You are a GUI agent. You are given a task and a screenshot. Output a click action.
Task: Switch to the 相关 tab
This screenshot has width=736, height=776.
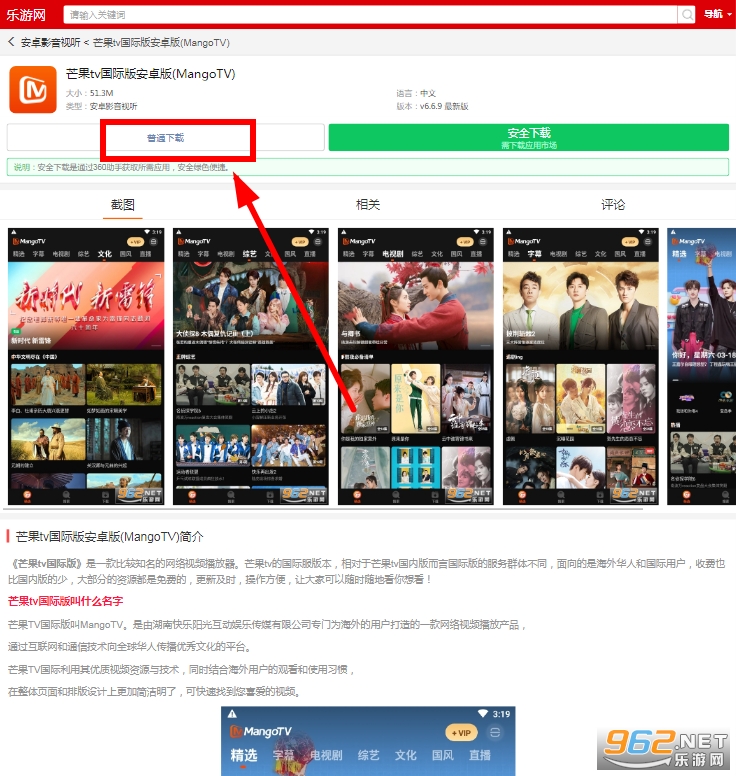coord(368,204)
